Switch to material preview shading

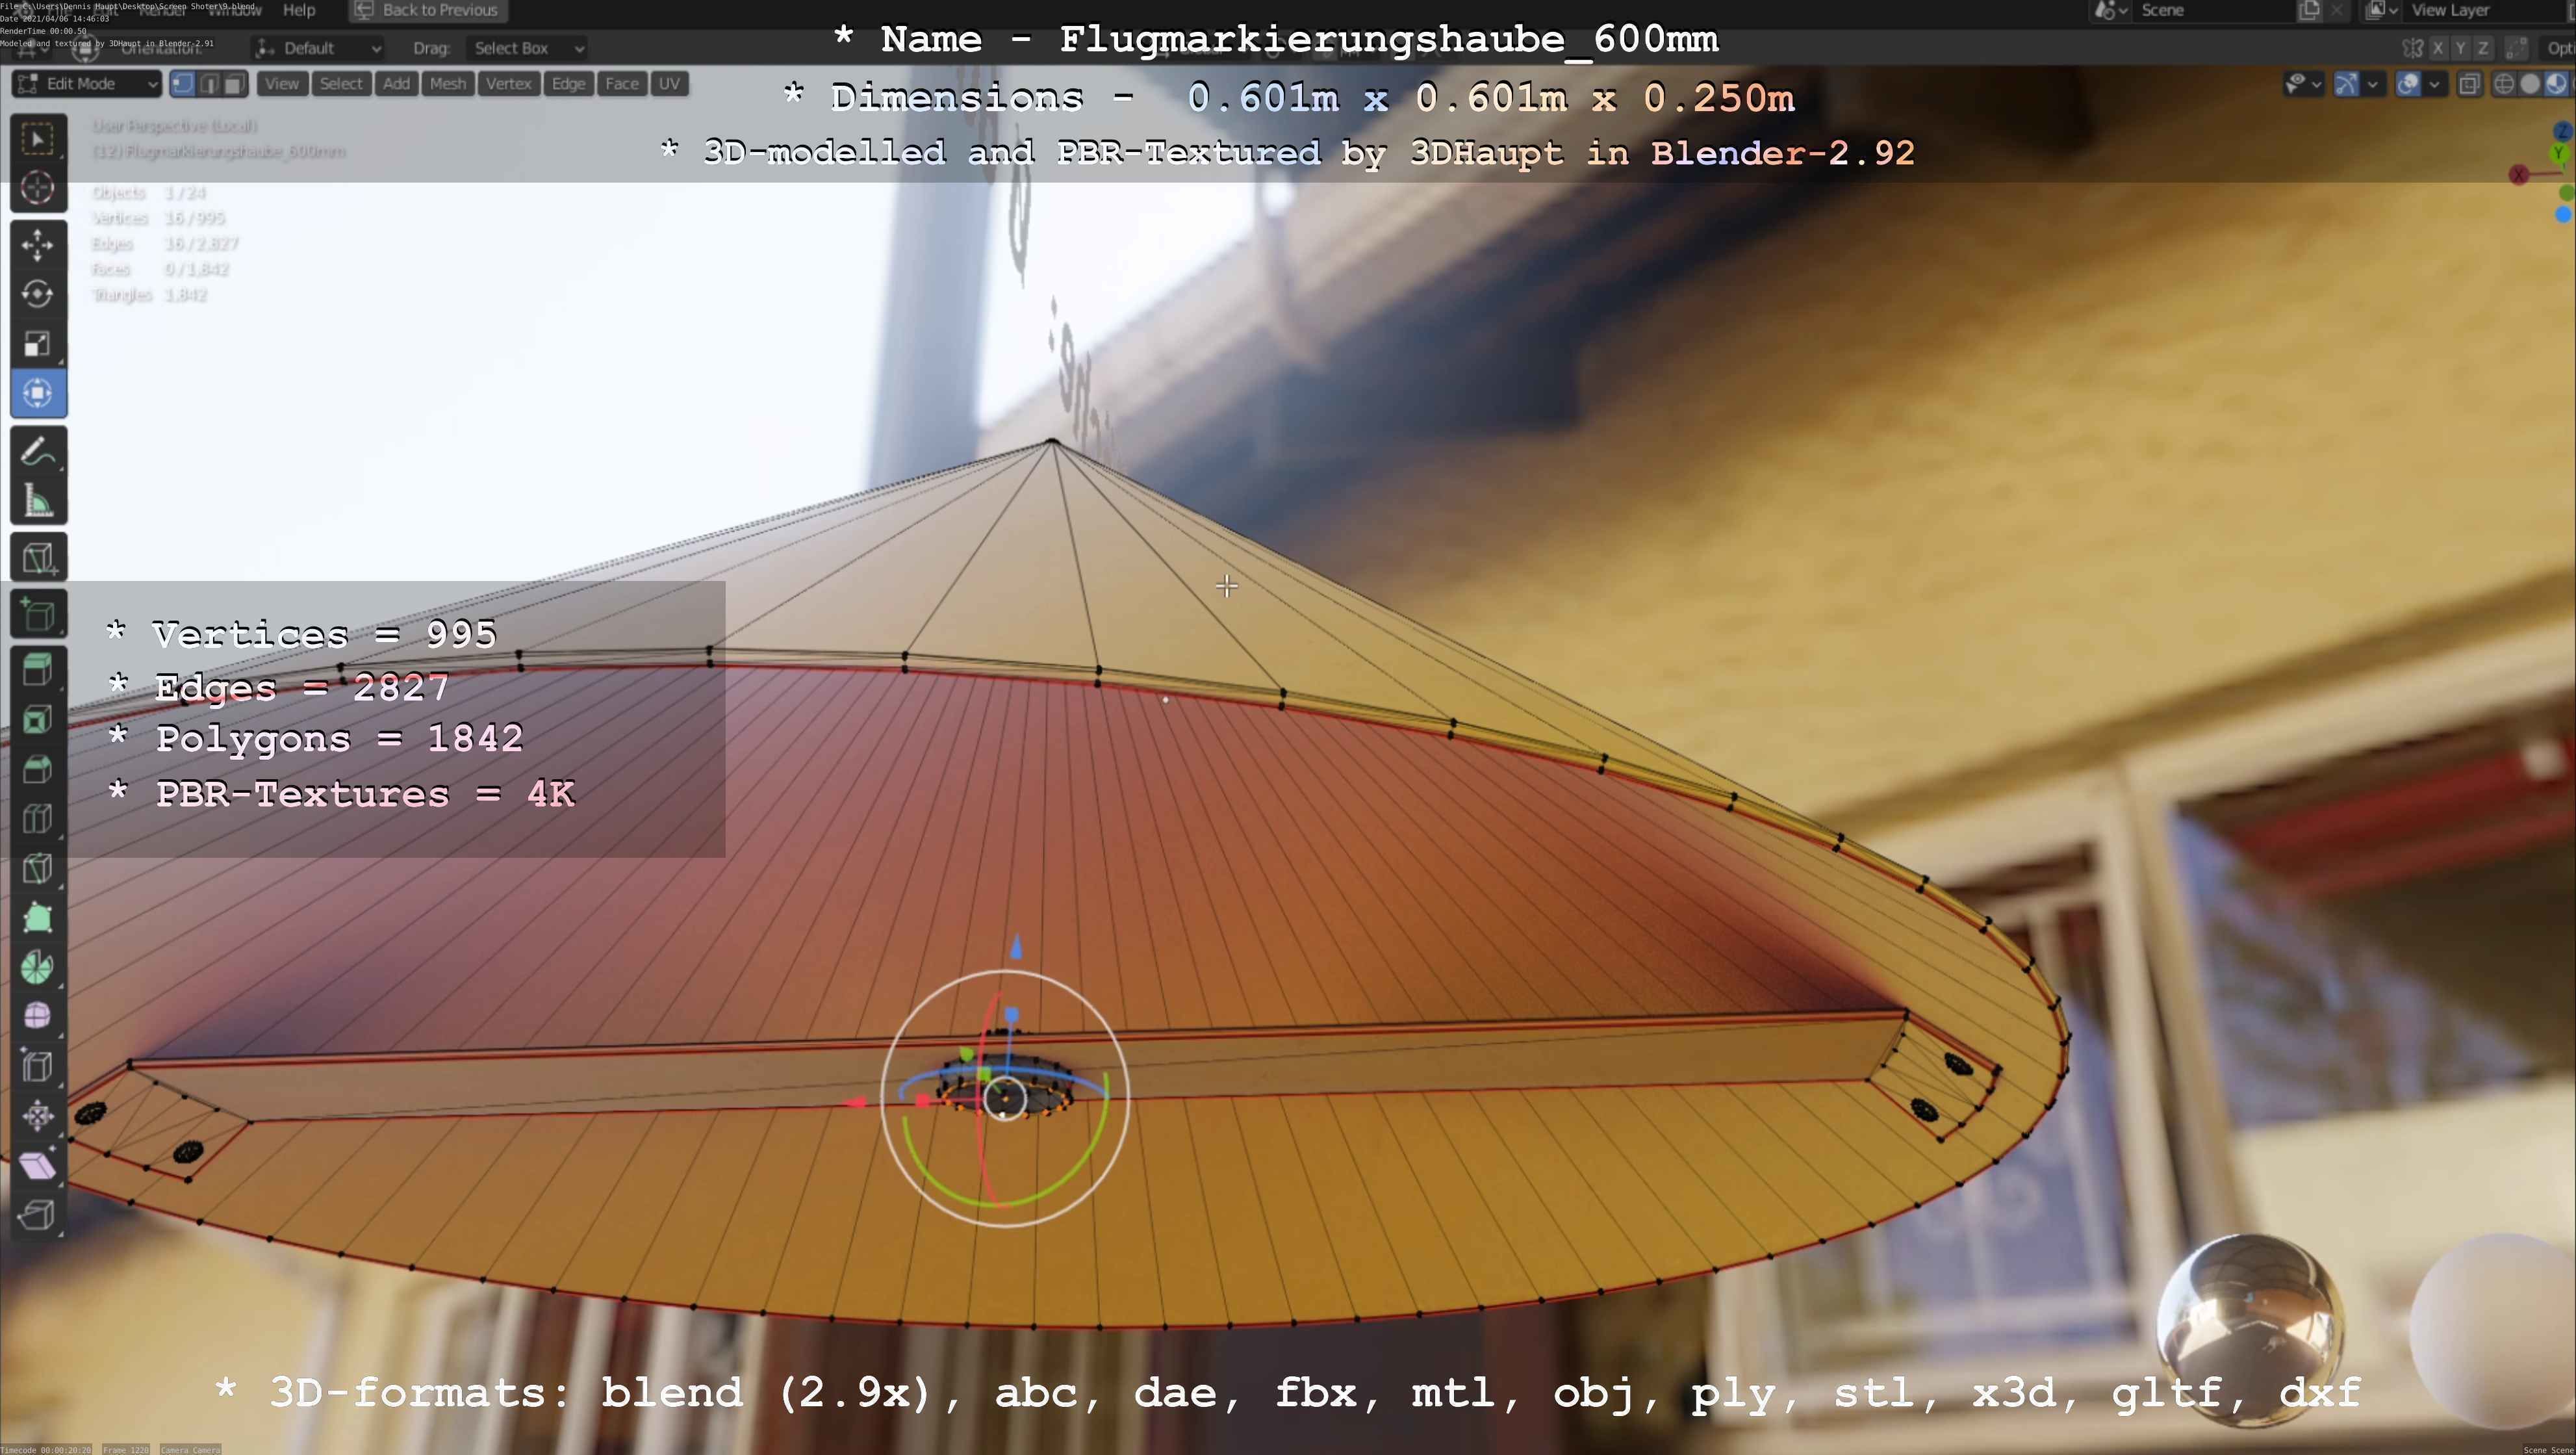(x=2556, y=84)
